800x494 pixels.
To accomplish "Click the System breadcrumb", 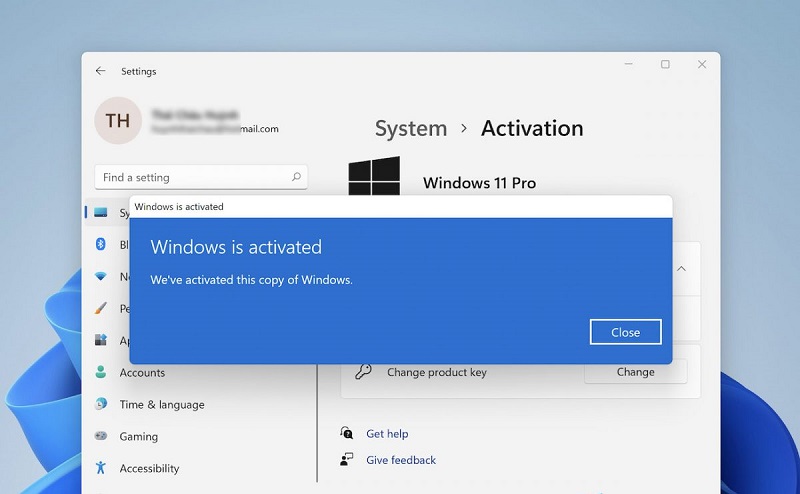I will 411,128.
